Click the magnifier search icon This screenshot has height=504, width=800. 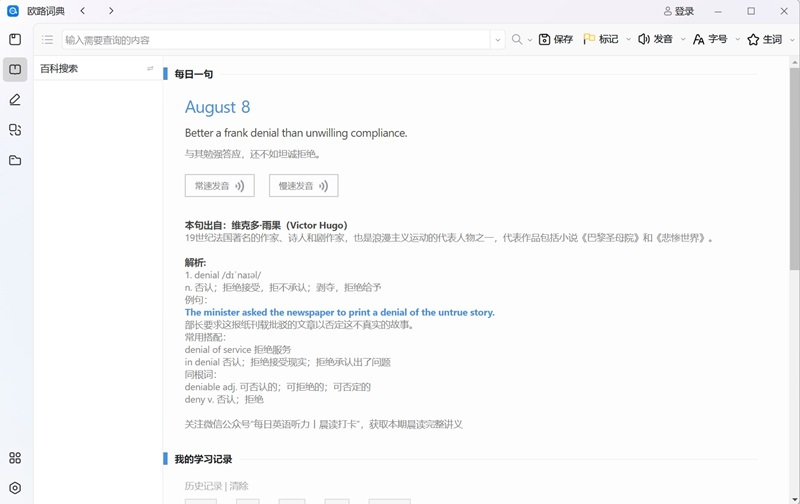coord(517,40)
